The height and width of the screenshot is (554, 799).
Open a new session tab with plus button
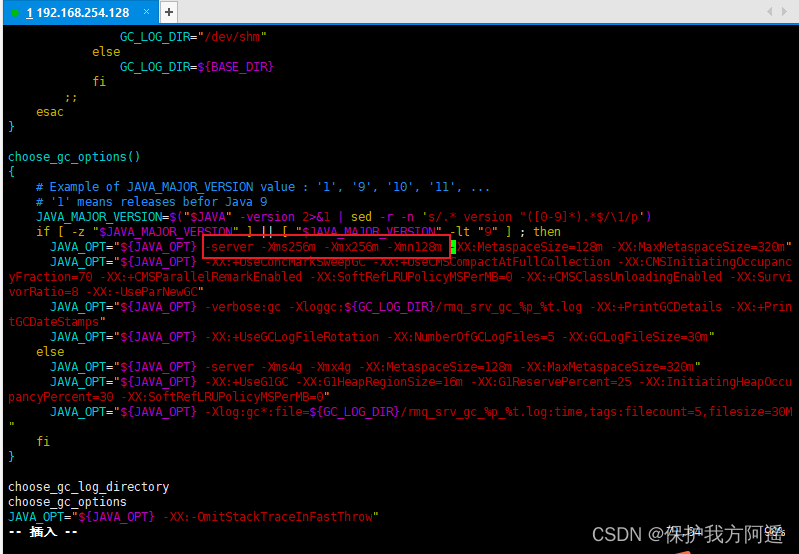tap(169, 12)
